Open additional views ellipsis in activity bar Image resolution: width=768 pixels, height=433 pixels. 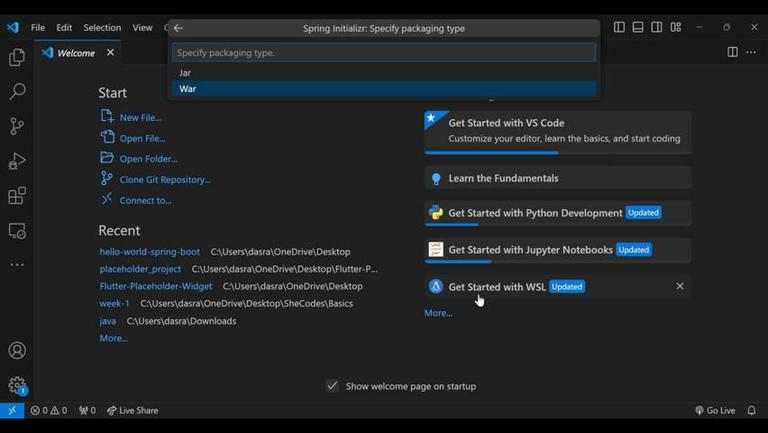pyautogui.click(x=17, y=265)
